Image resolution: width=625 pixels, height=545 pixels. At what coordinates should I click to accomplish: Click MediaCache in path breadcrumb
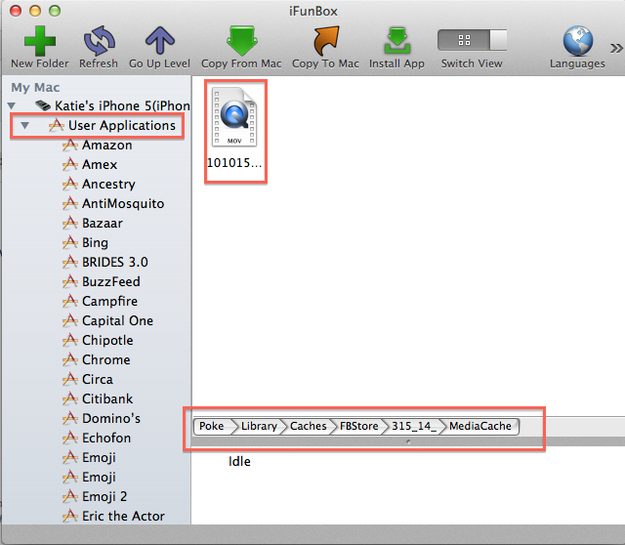tap(480, 426)
